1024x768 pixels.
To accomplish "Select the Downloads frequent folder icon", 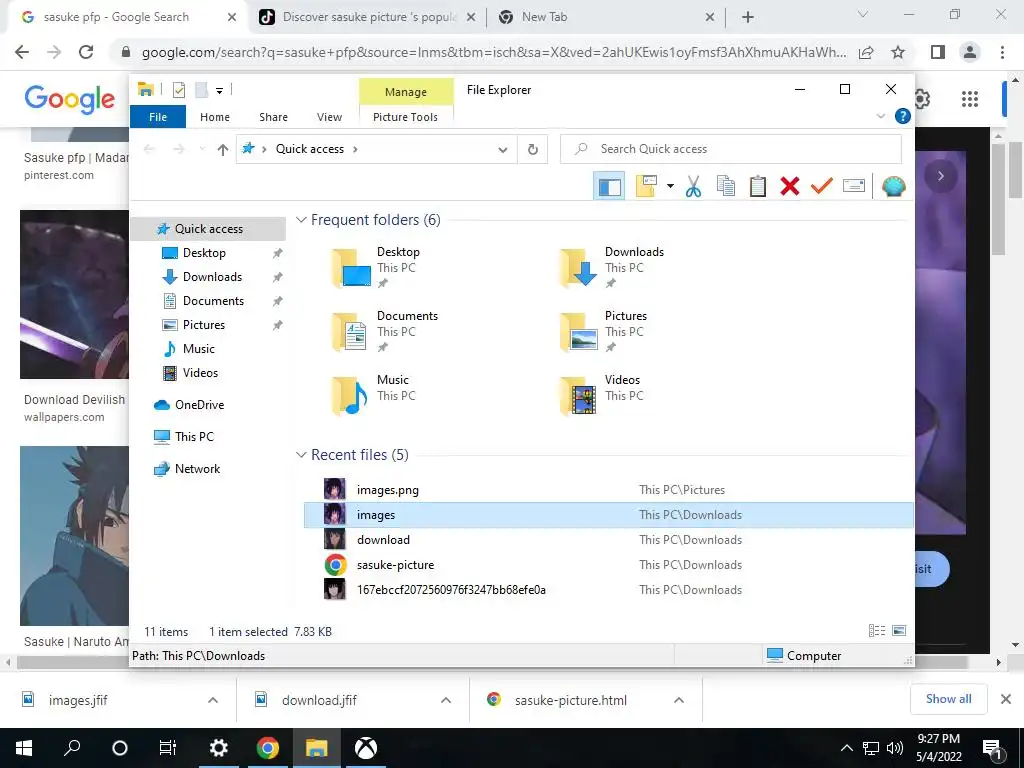I will 579,268.
